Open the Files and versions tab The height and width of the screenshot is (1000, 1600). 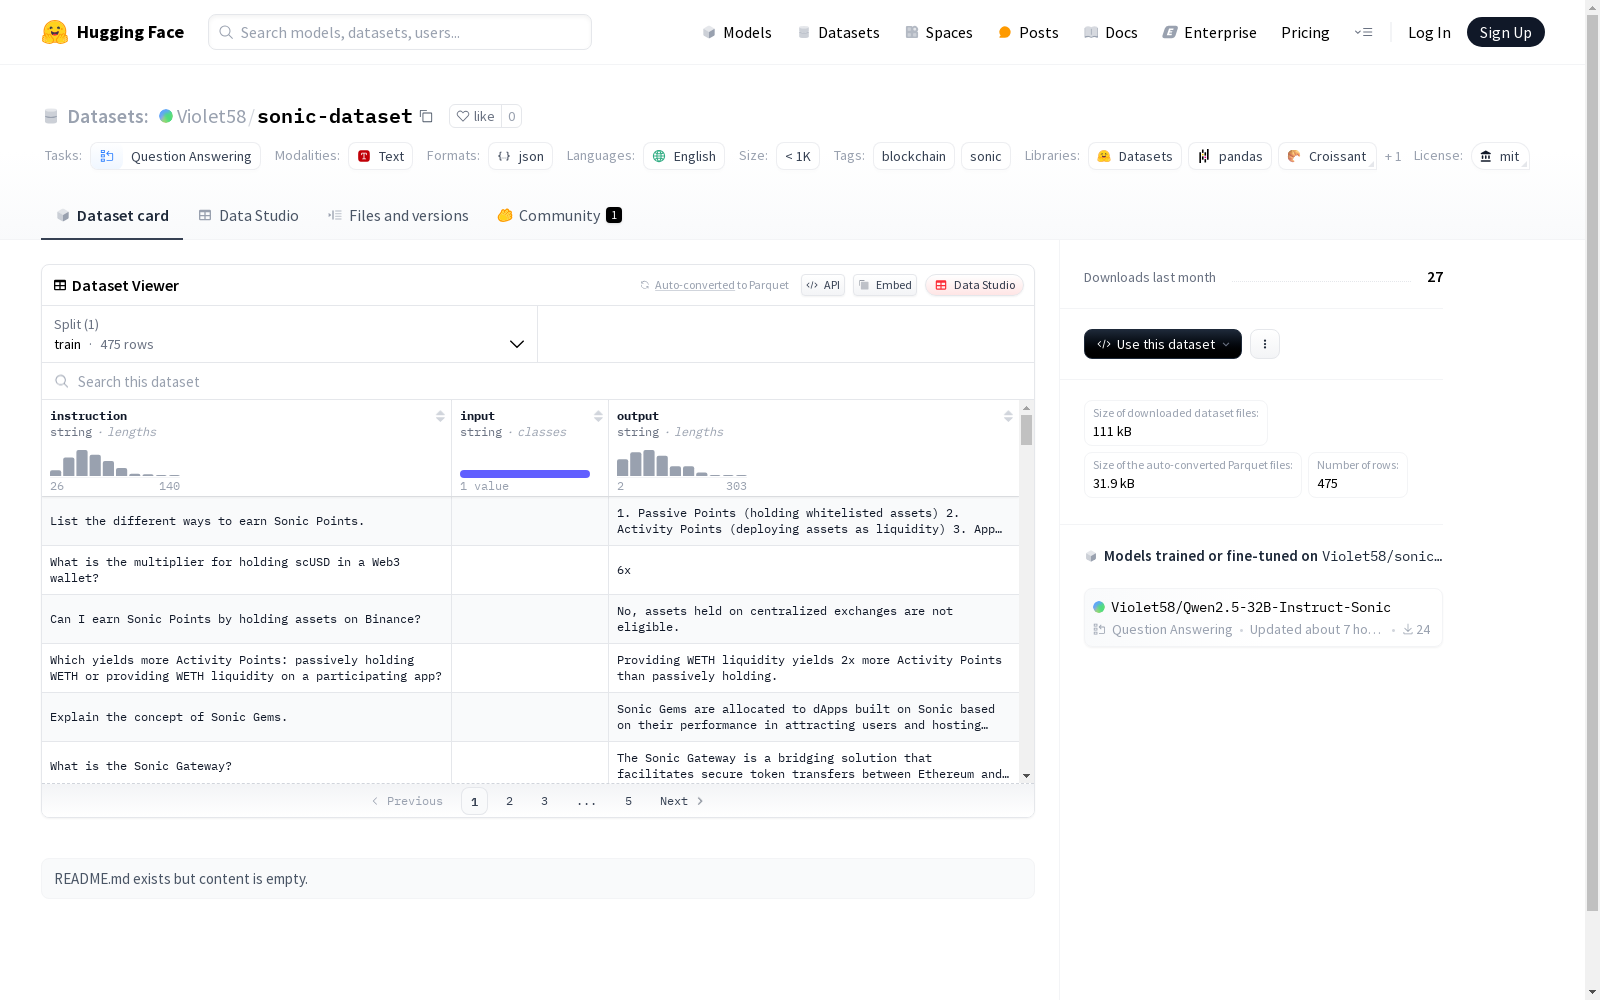398,216
